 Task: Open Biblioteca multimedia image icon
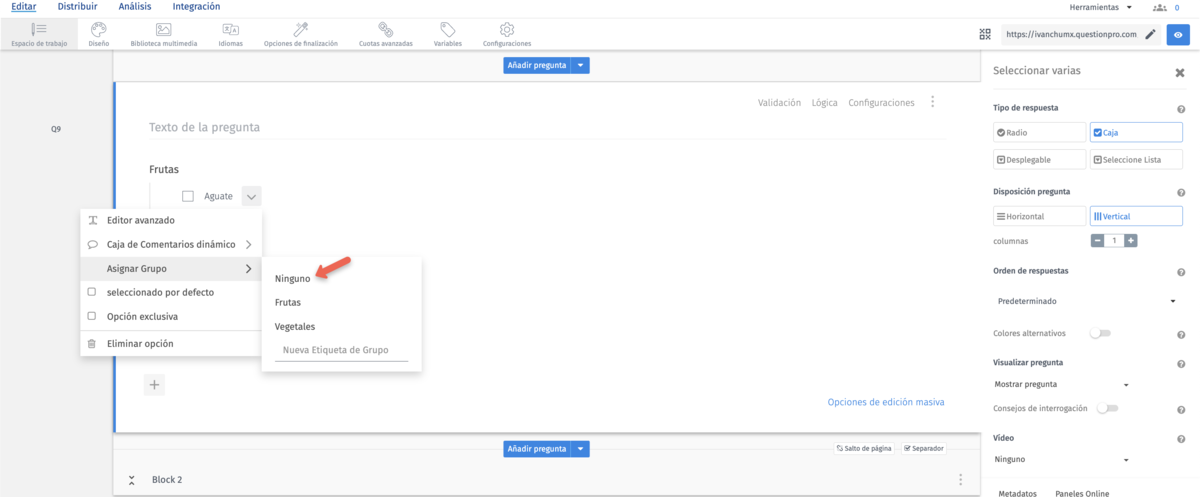[x=163, y=29]
